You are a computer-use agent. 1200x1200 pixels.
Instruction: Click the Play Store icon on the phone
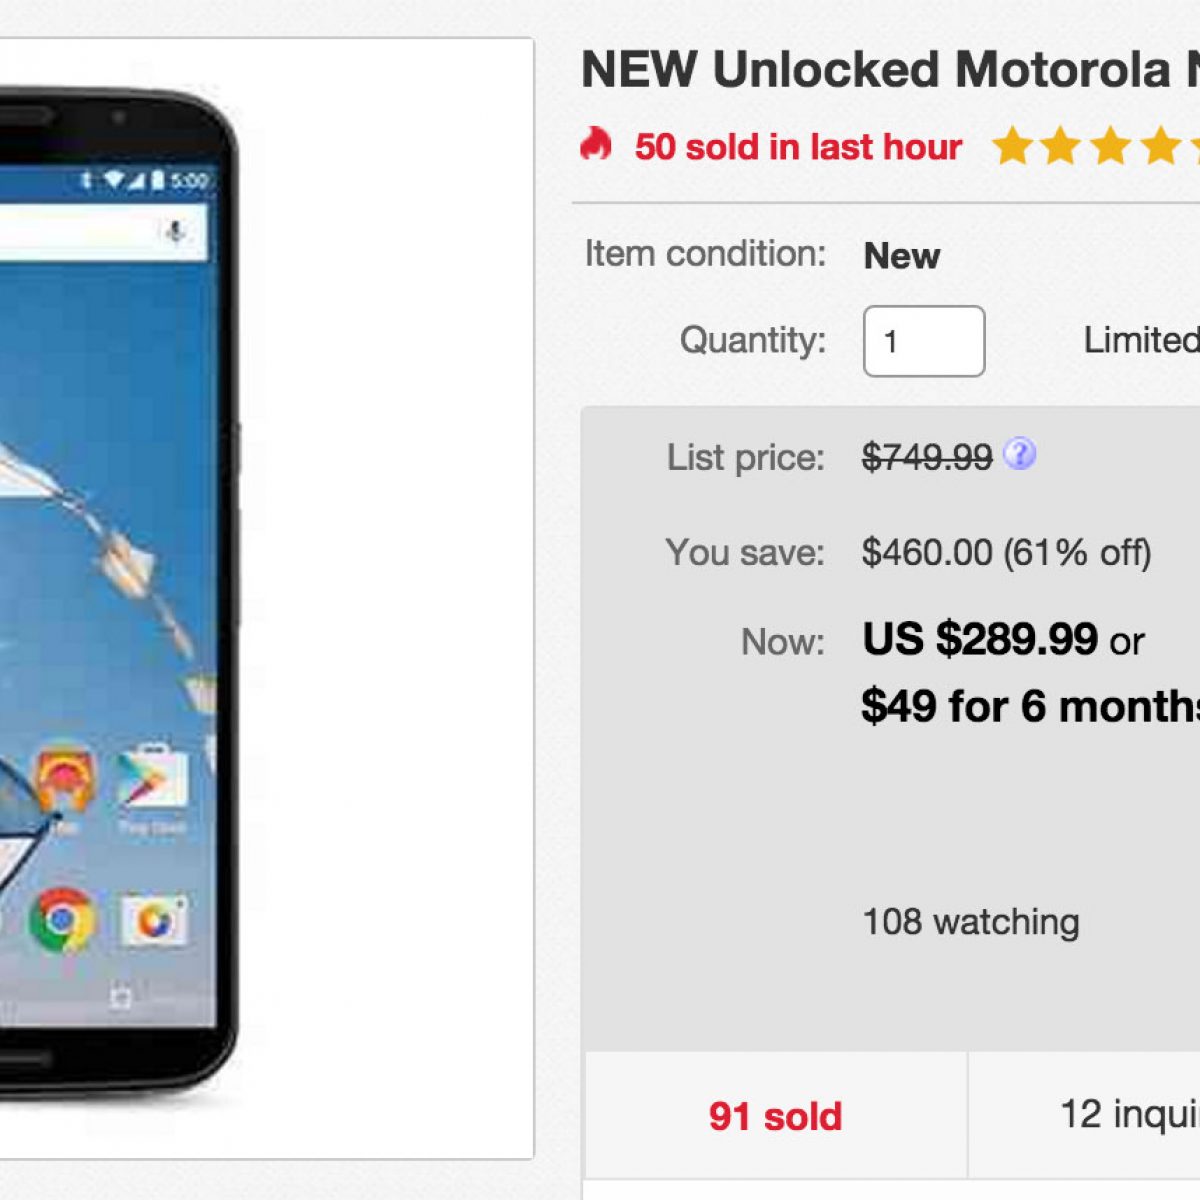click(152, 782)
